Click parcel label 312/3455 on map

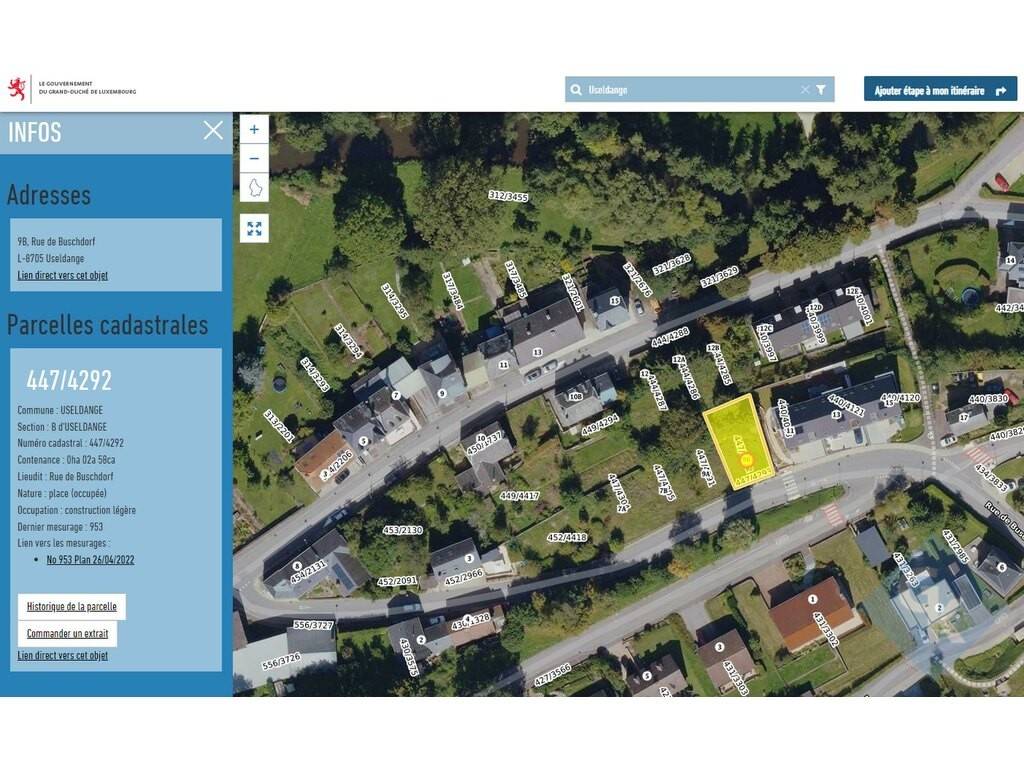click(508, 197)
